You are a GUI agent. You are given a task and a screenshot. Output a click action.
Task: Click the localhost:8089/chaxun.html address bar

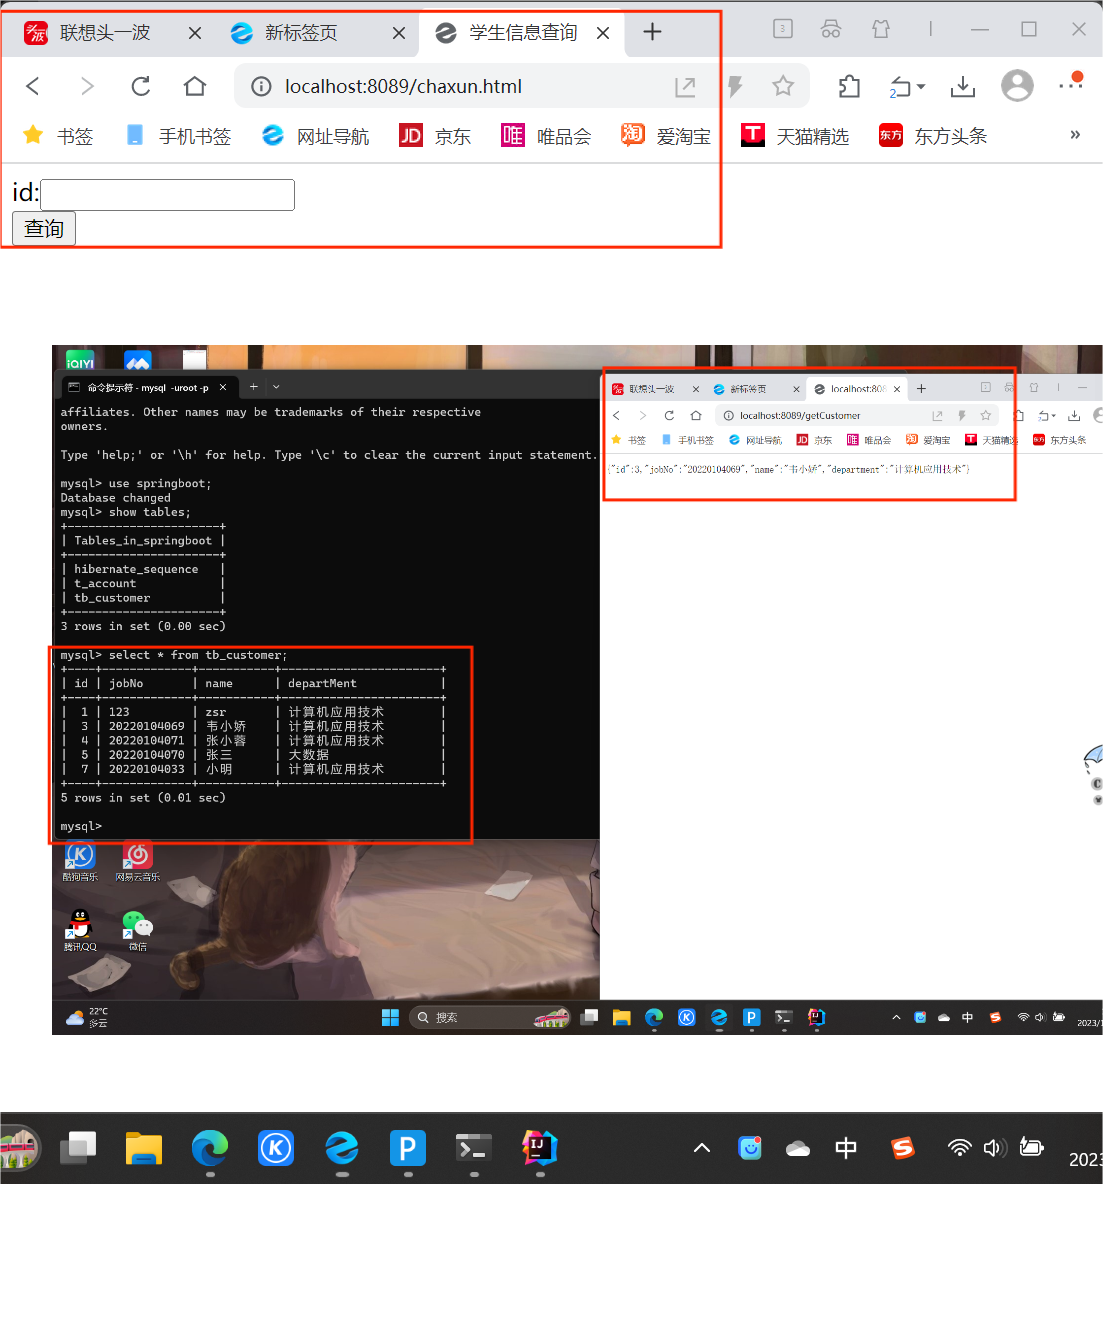click(x=403, y=87)
